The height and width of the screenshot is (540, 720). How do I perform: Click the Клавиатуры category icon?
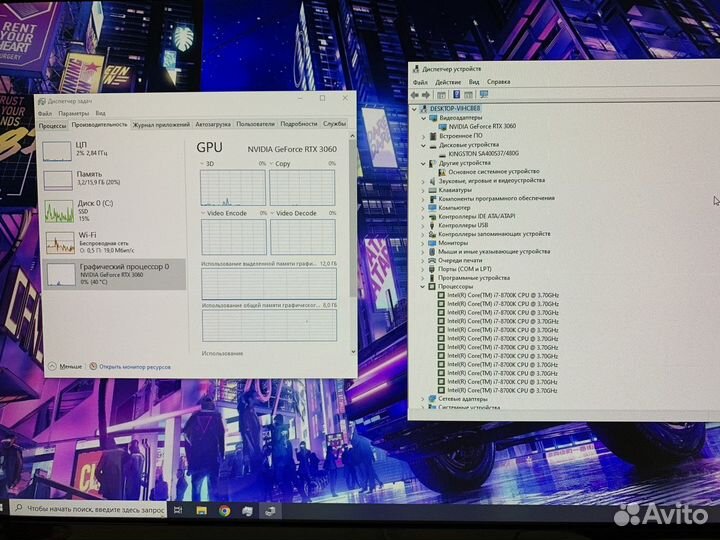(433, 190)
